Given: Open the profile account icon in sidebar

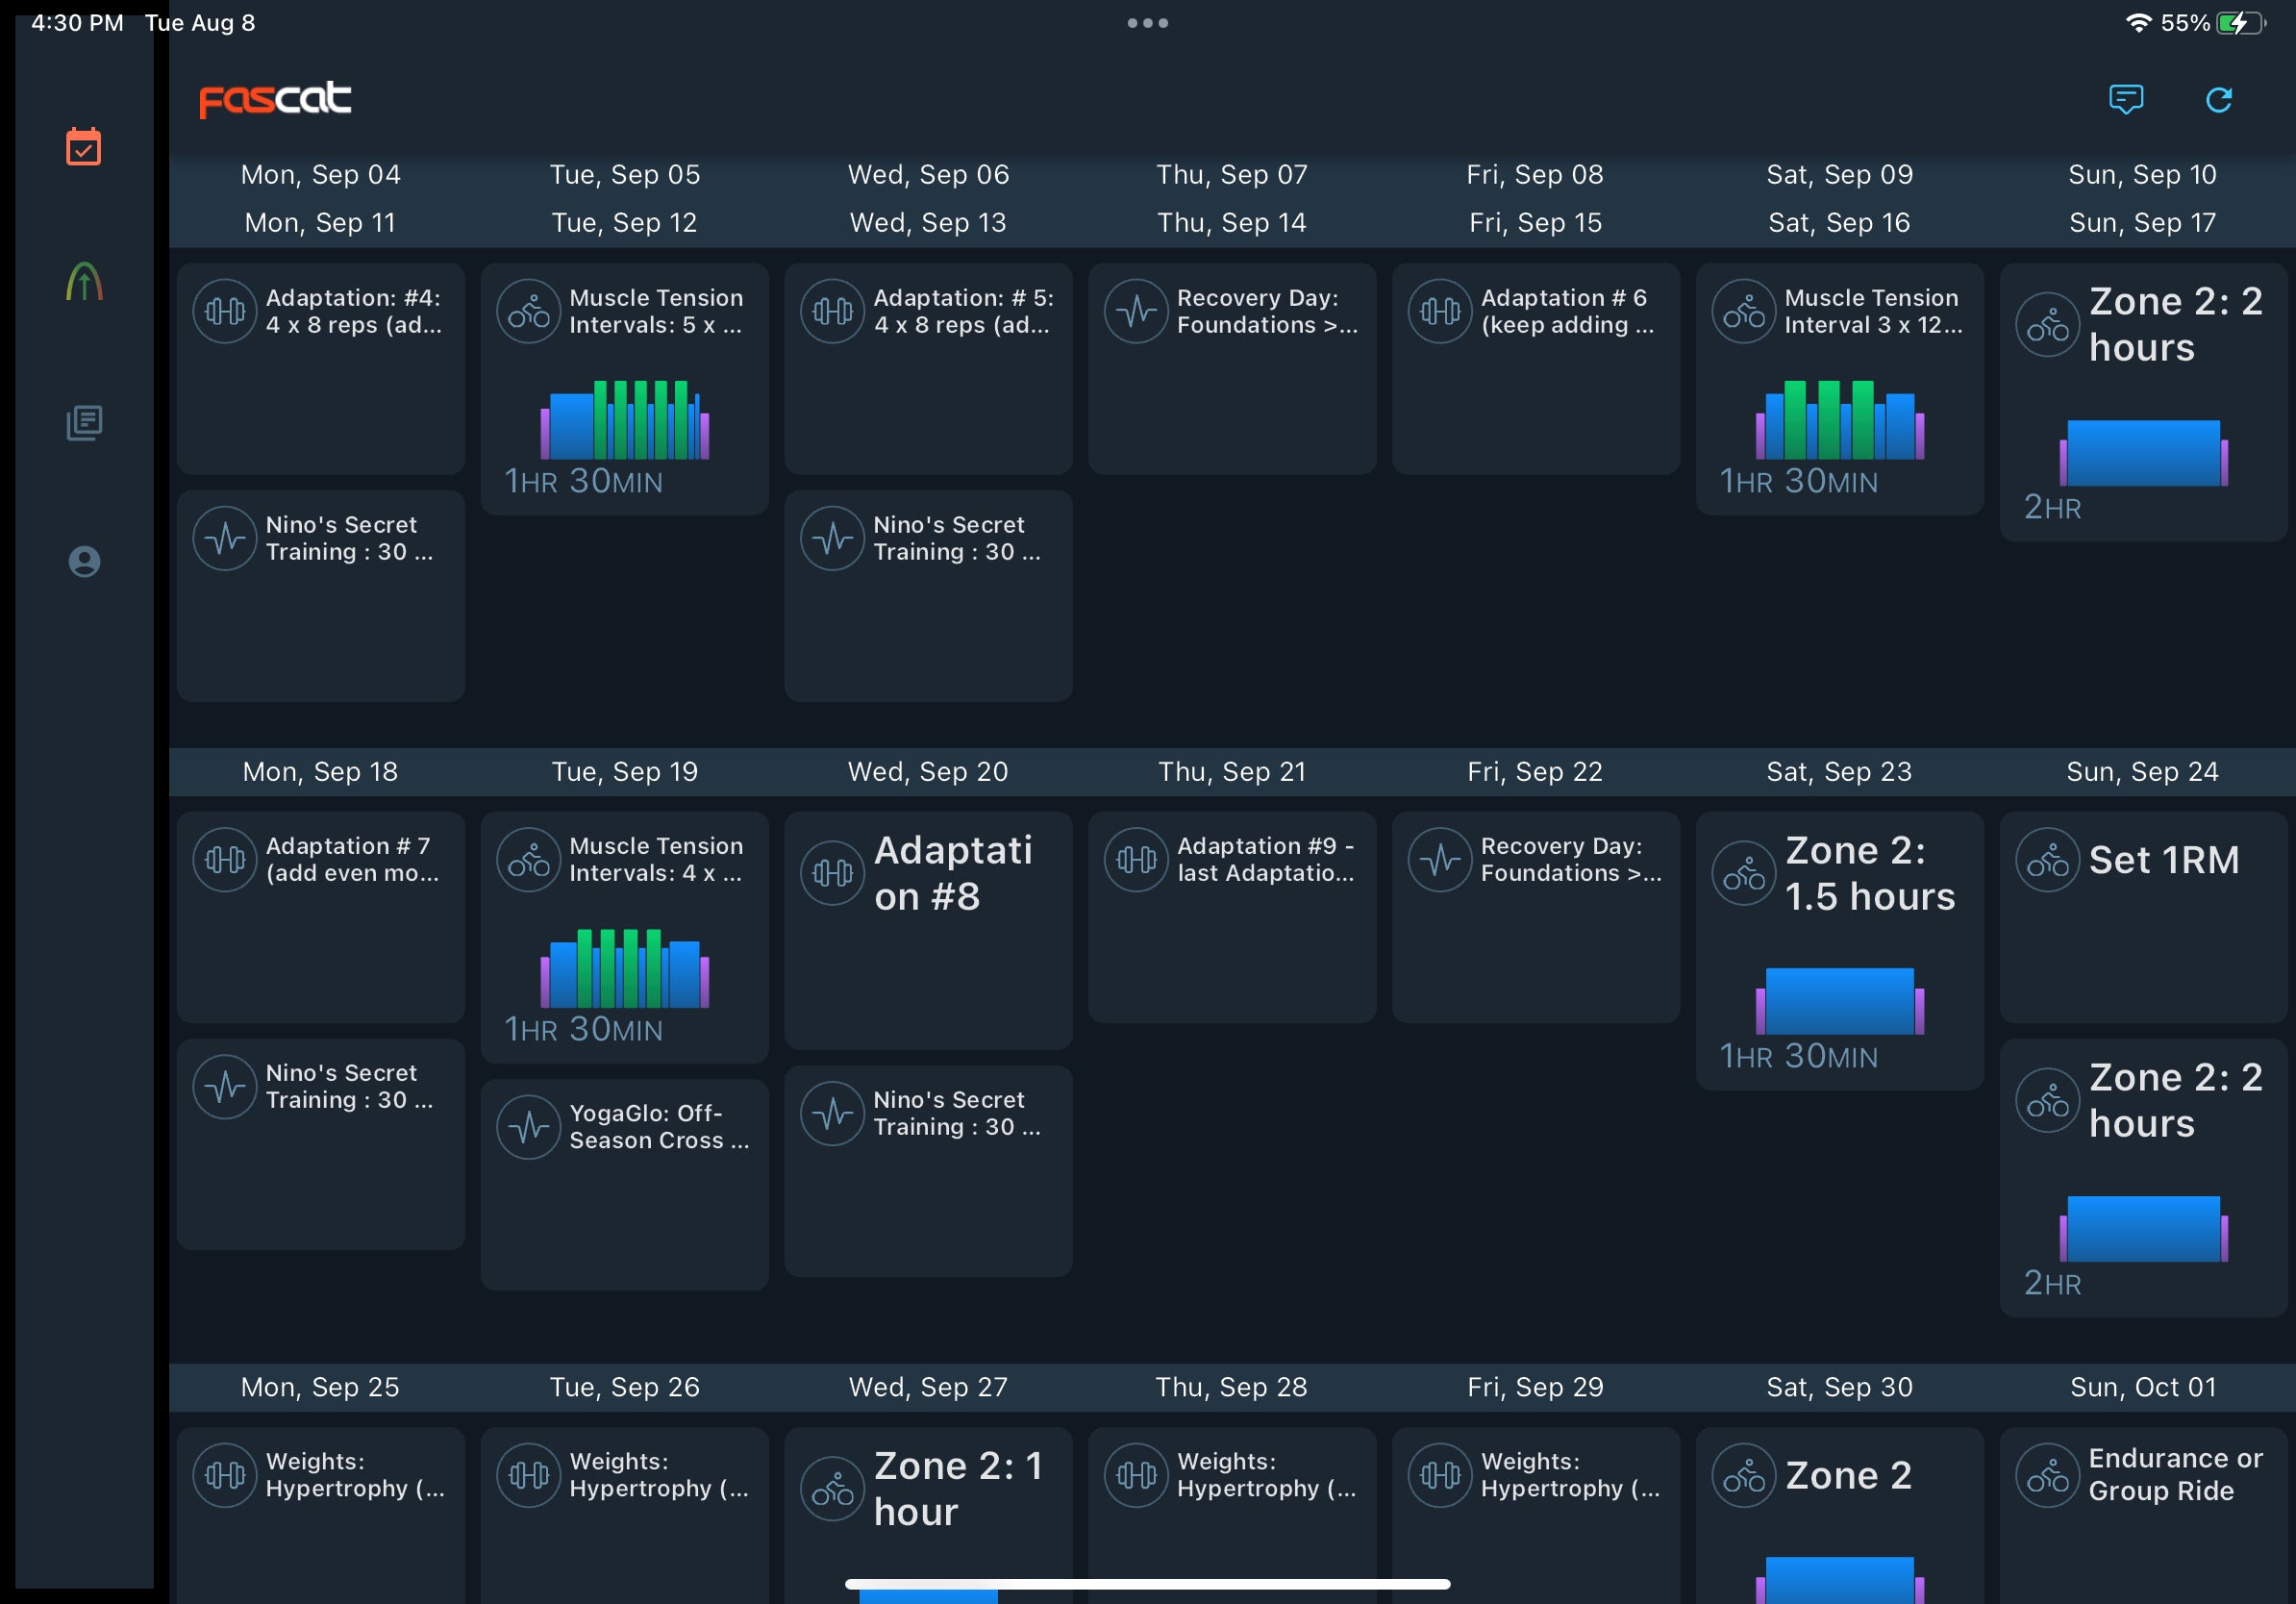Looking at the screenshot, I should click(84, 562).
